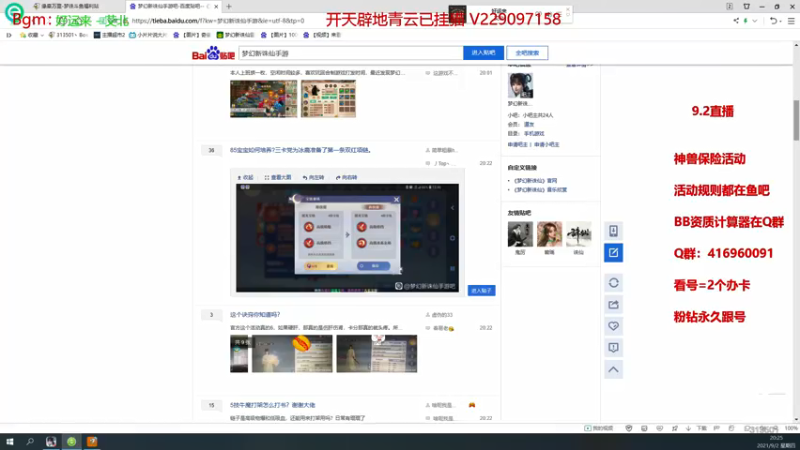Open the 收藏 favorites star menu

pos(31,35)
